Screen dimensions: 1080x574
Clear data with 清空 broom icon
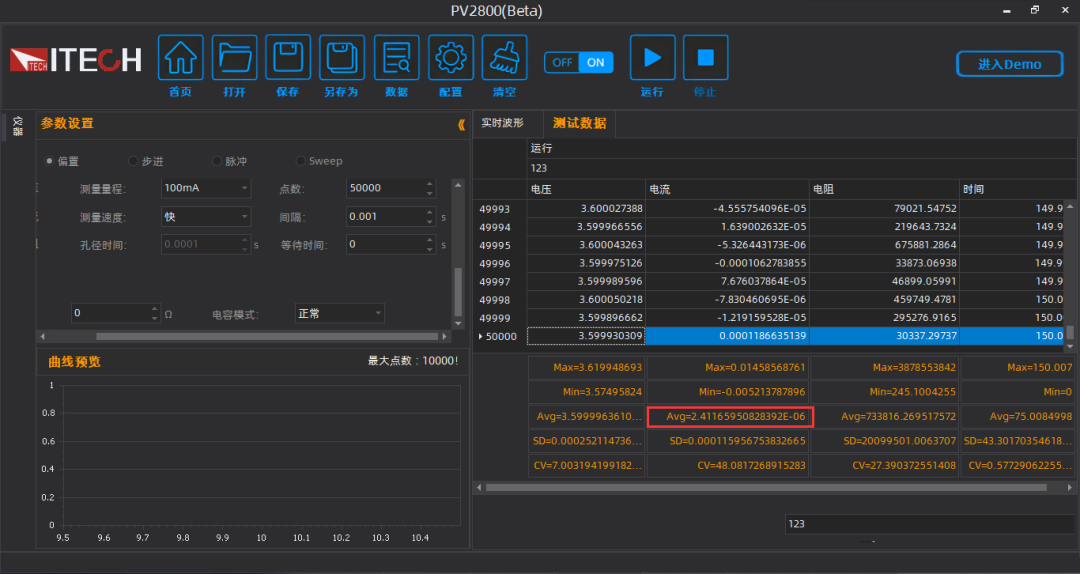tap(504, 57)
